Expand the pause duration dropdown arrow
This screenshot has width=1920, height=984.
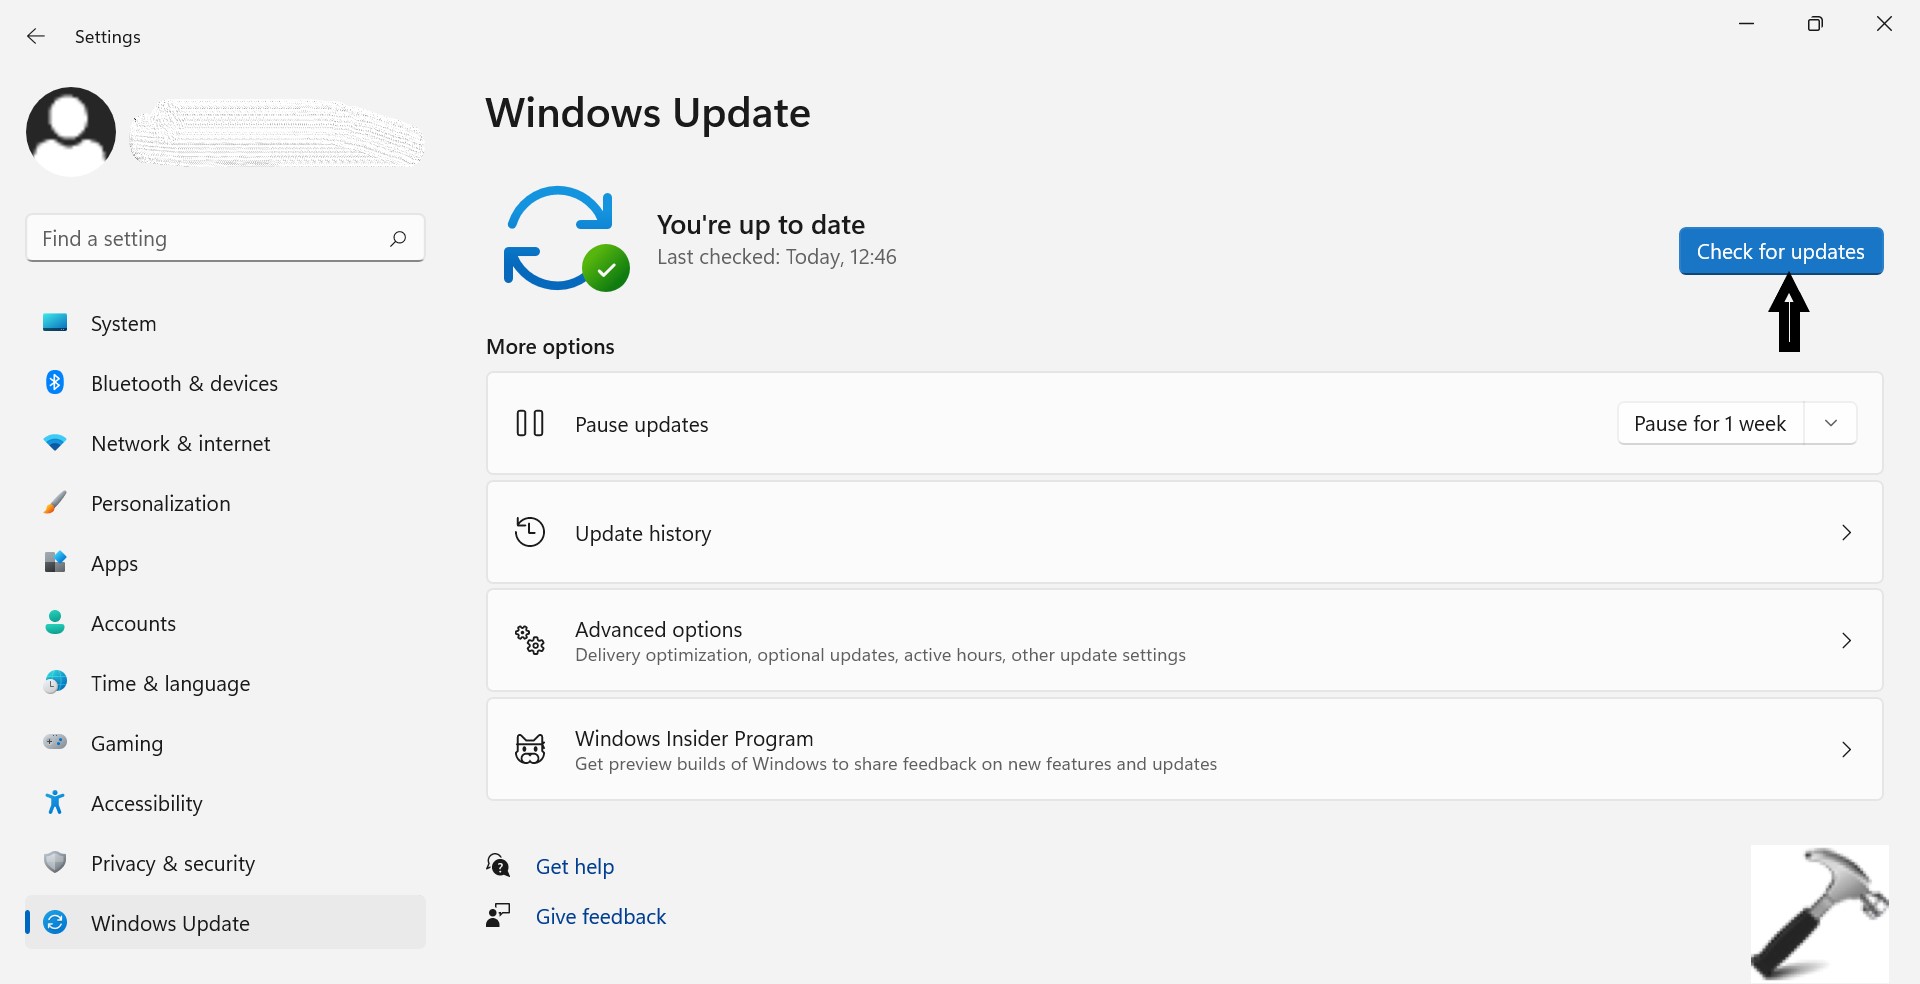pyautogui.click(x=1831, y=423)
